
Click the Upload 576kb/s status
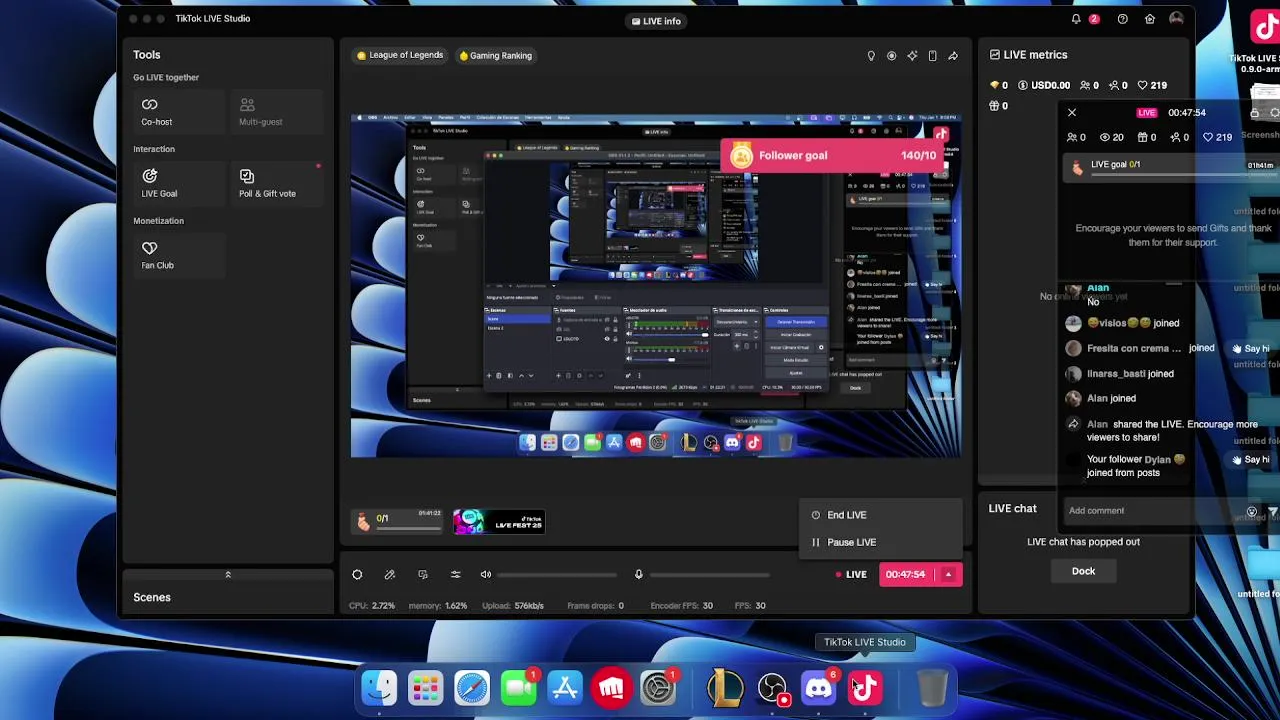[515, 606]
